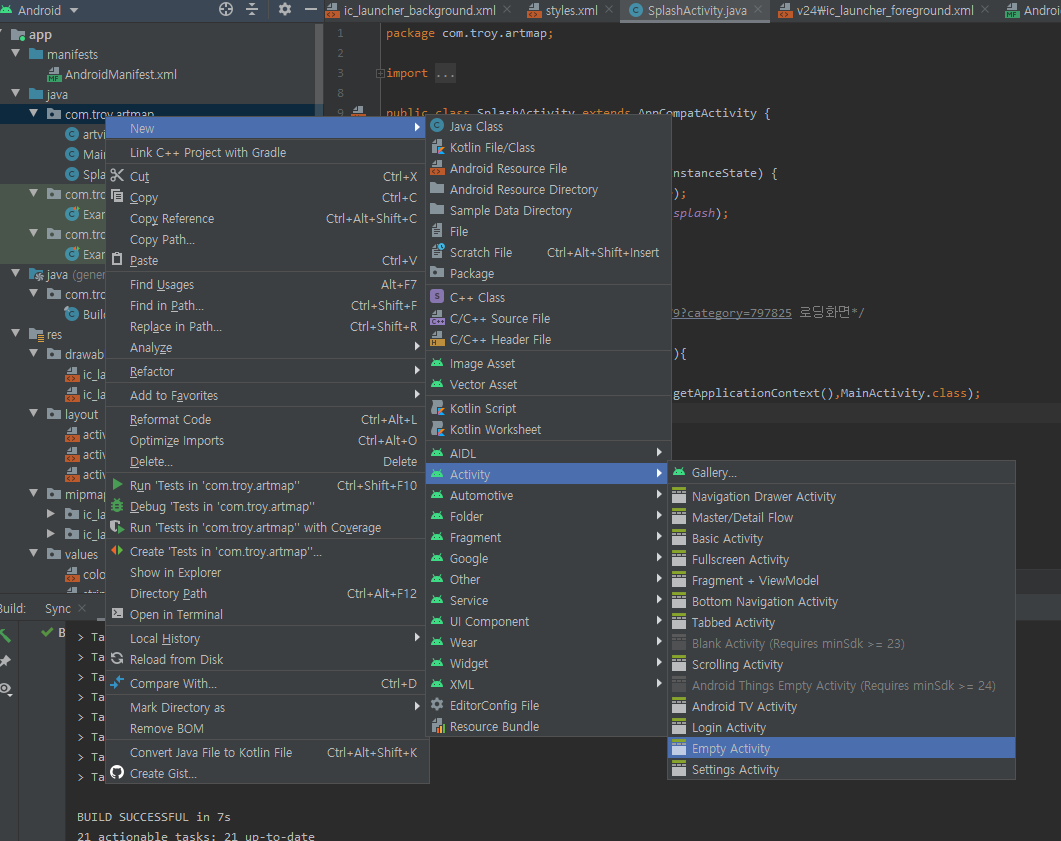Open the Activity submenu
This screenshot has height=841, width=1061.
pos(549,474)
